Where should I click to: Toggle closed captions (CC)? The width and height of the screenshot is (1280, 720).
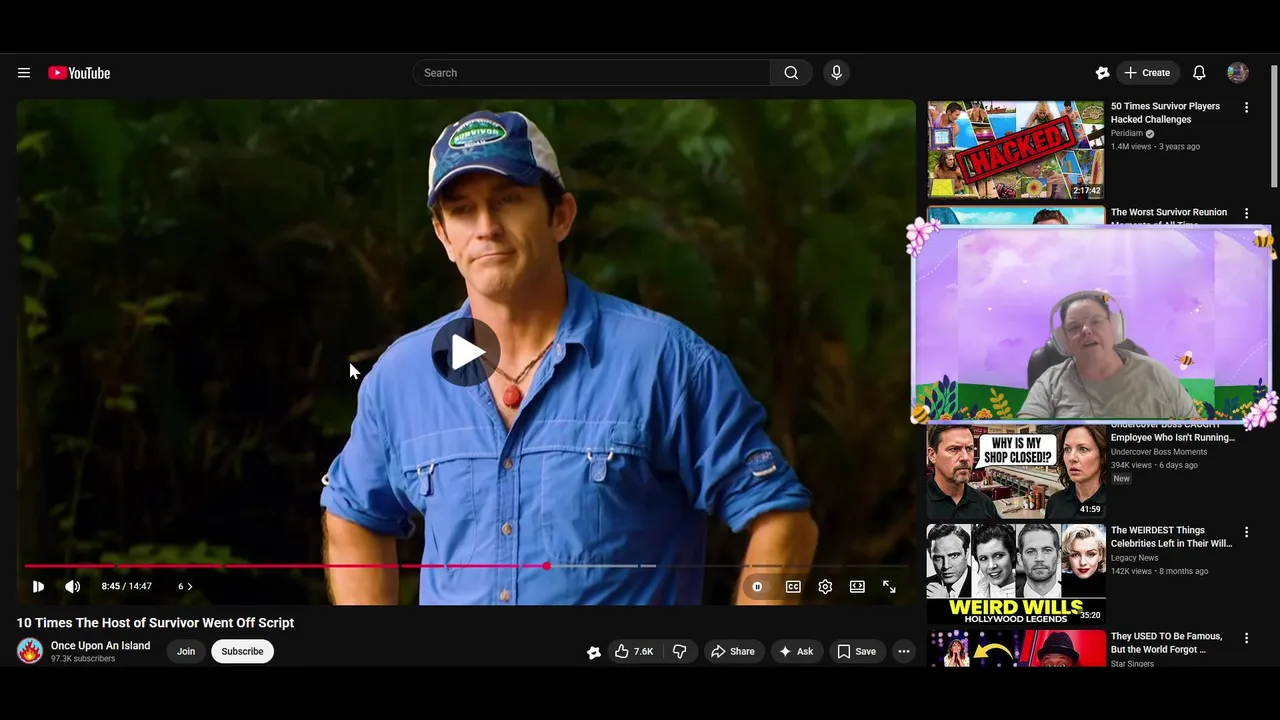coord(793,587)
